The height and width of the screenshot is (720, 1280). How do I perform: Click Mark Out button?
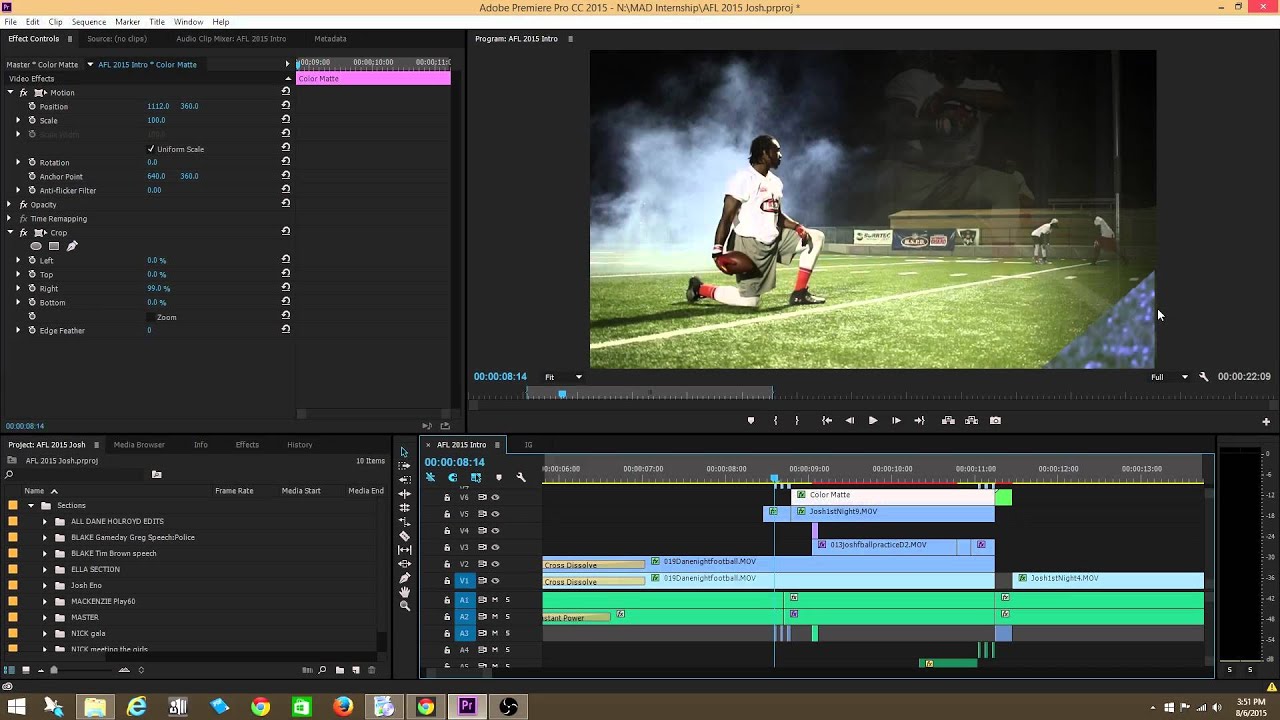click(x=797, y=421)
